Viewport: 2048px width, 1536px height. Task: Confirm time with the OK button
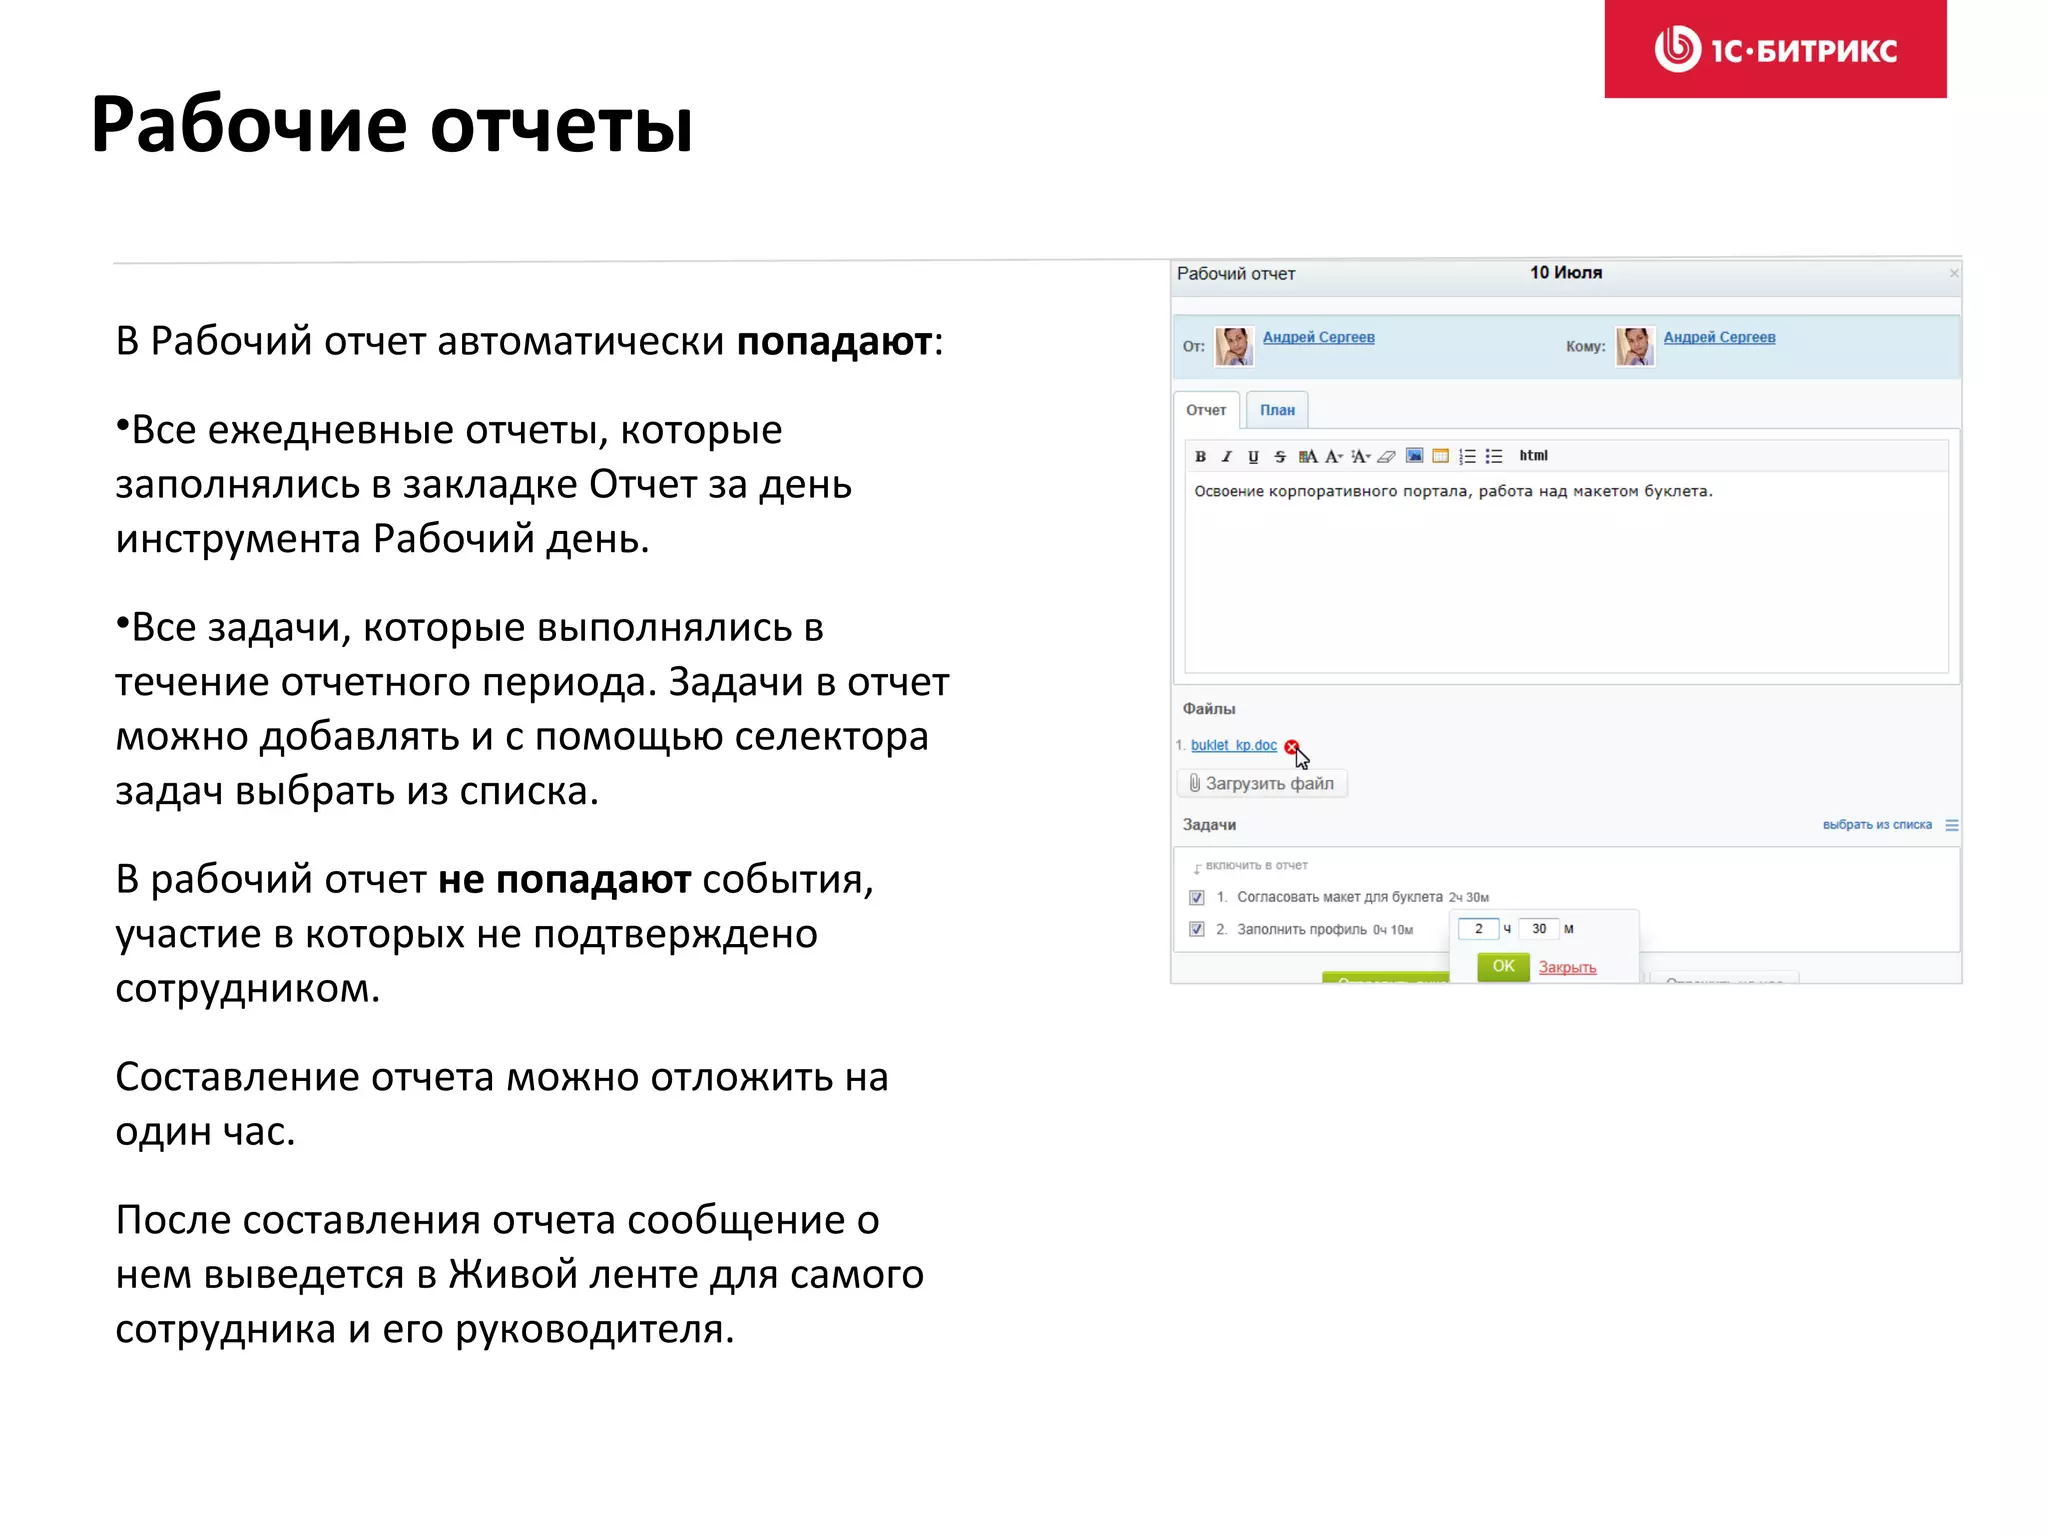pyautogui.click(x=1503, y=966)
